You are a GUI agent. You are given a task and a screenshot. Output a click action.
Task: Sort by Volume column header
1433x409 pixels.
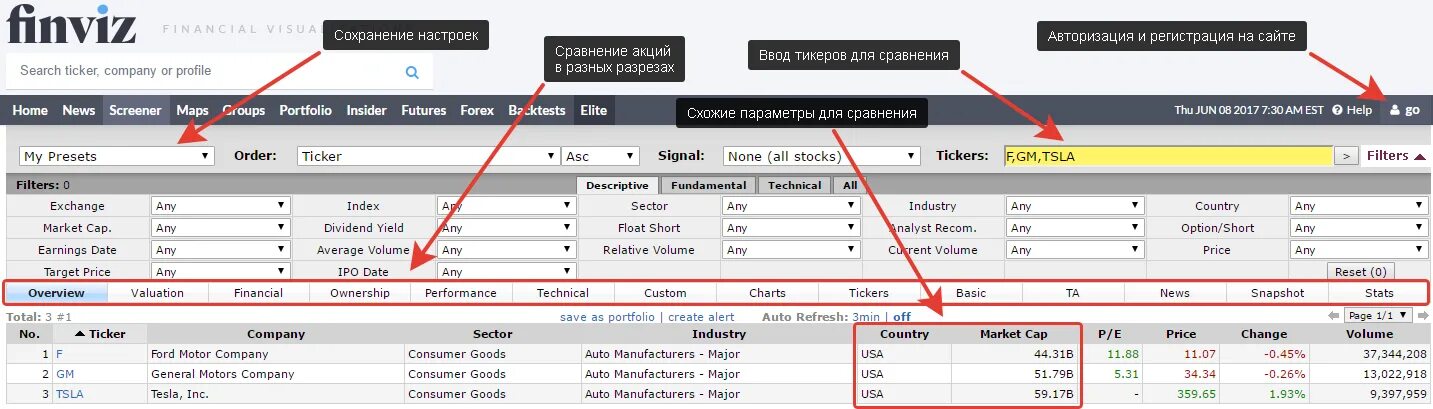click(1369, 334)
